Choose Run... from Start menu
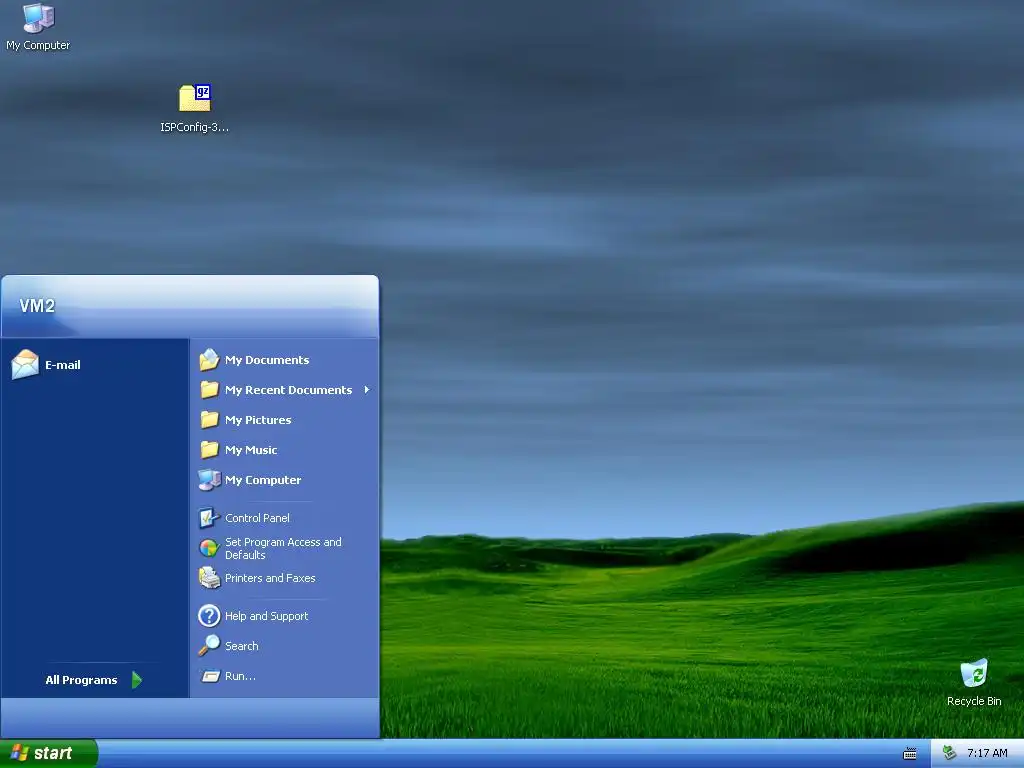This screenshot has width=1024, height=768. click(240, 676)
